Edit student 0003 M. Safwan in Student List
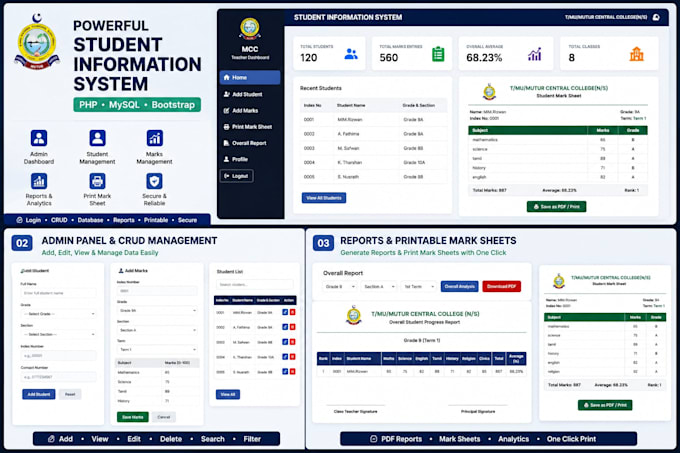The width and height of the screenshot is (680, 453). pyautogui.click(x=285, y=342)
